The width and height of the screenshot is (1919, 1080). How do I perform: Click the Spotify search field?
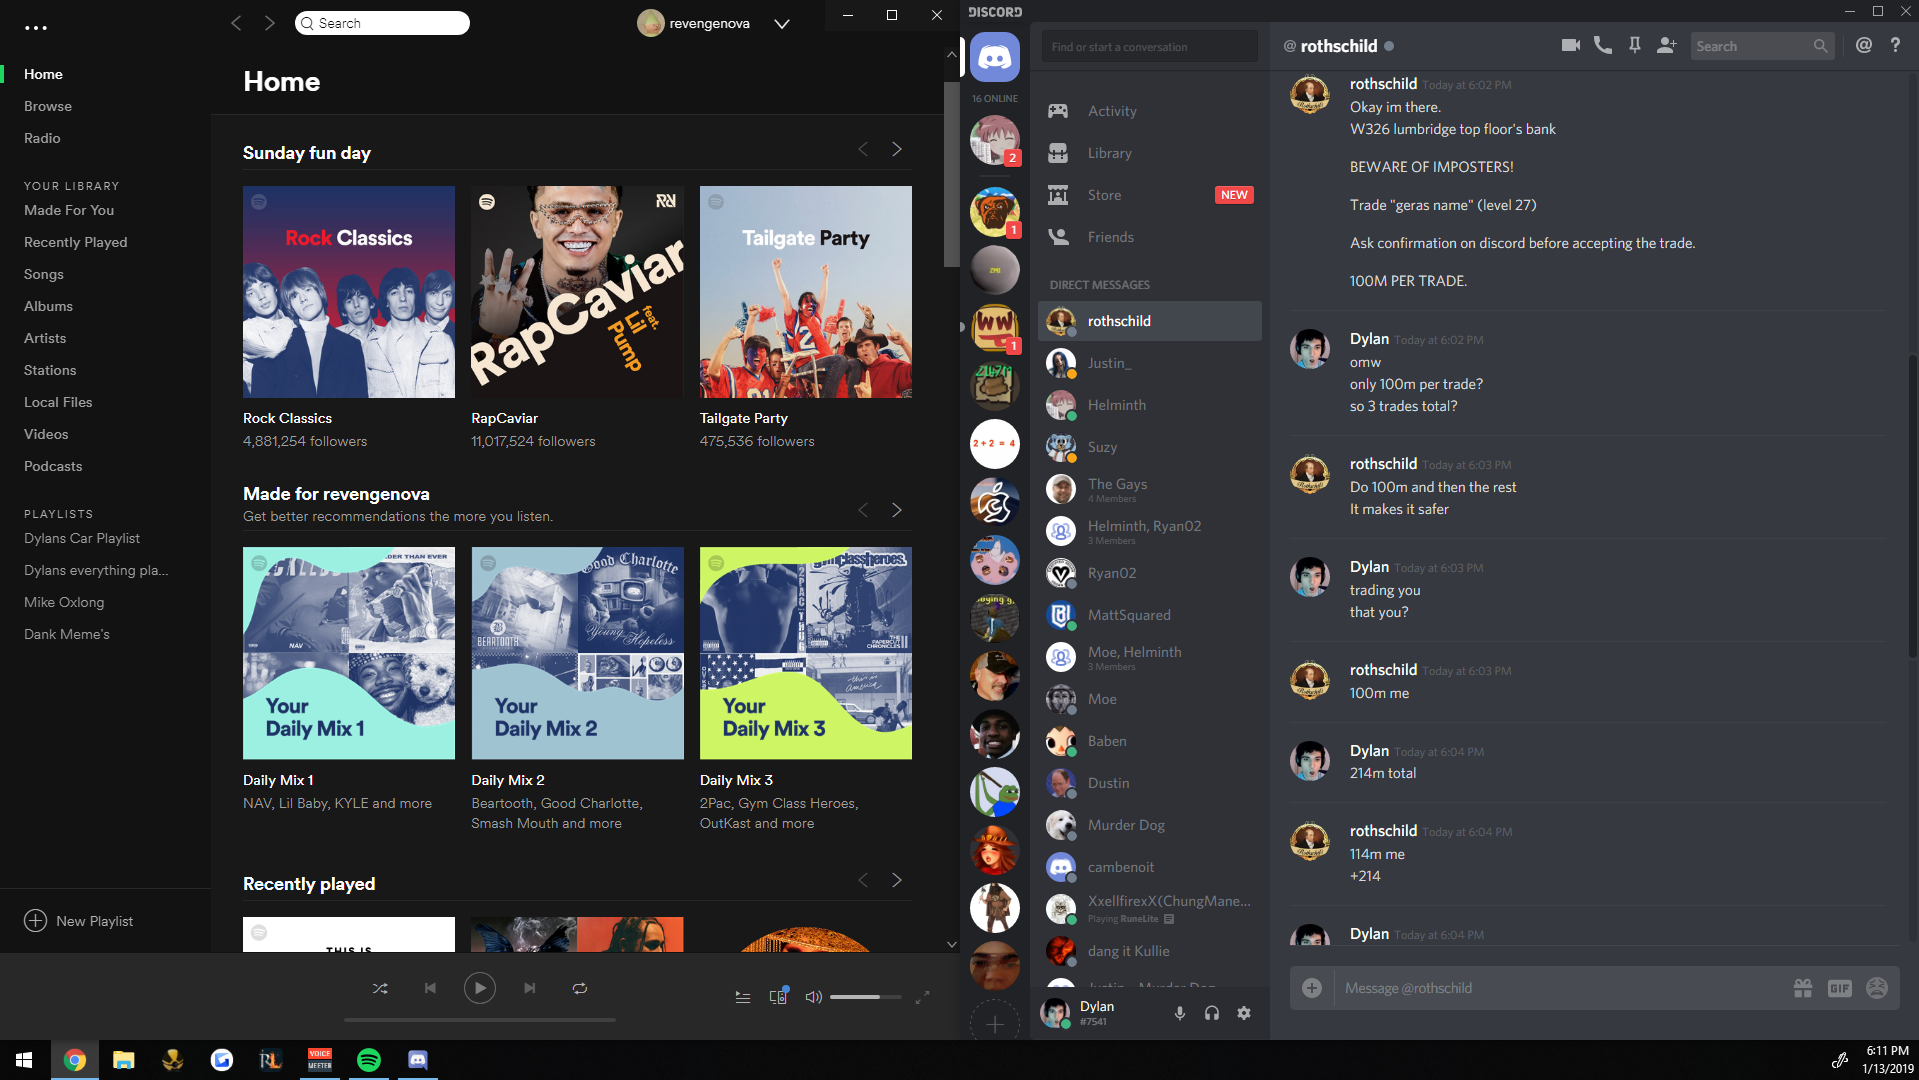coord(382,23)
